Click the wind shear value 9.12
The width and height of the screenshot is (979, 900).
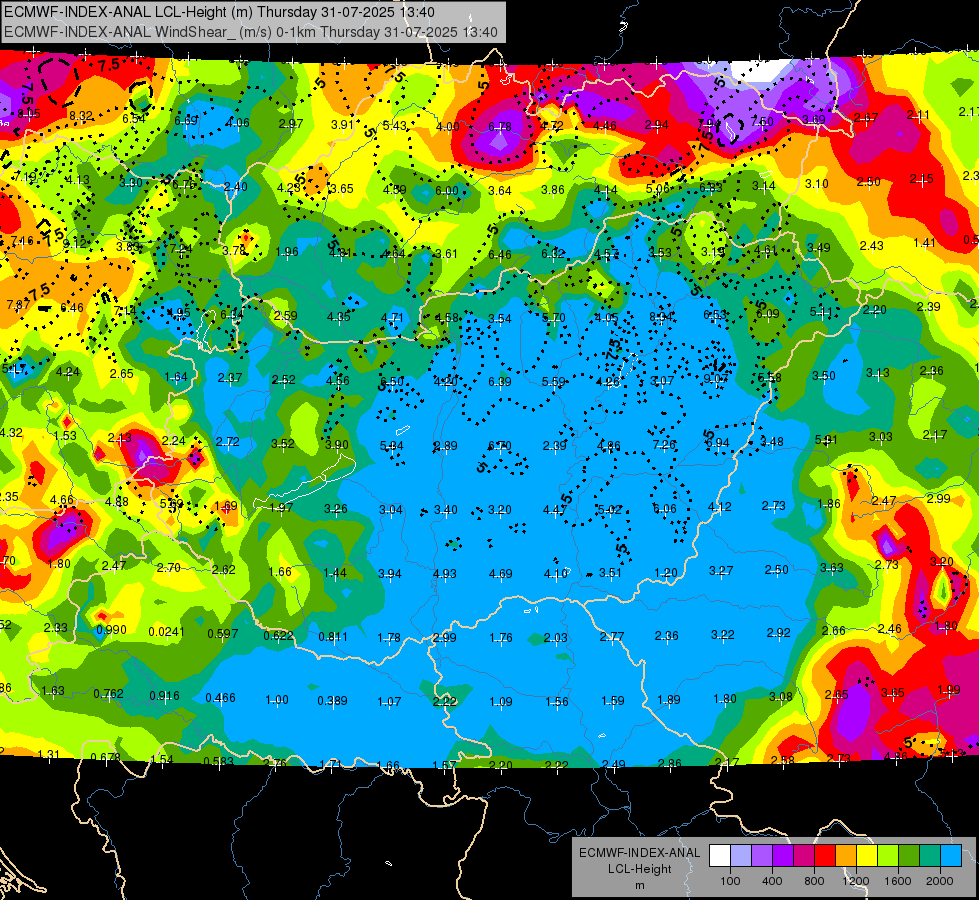(x=75, y=243)
